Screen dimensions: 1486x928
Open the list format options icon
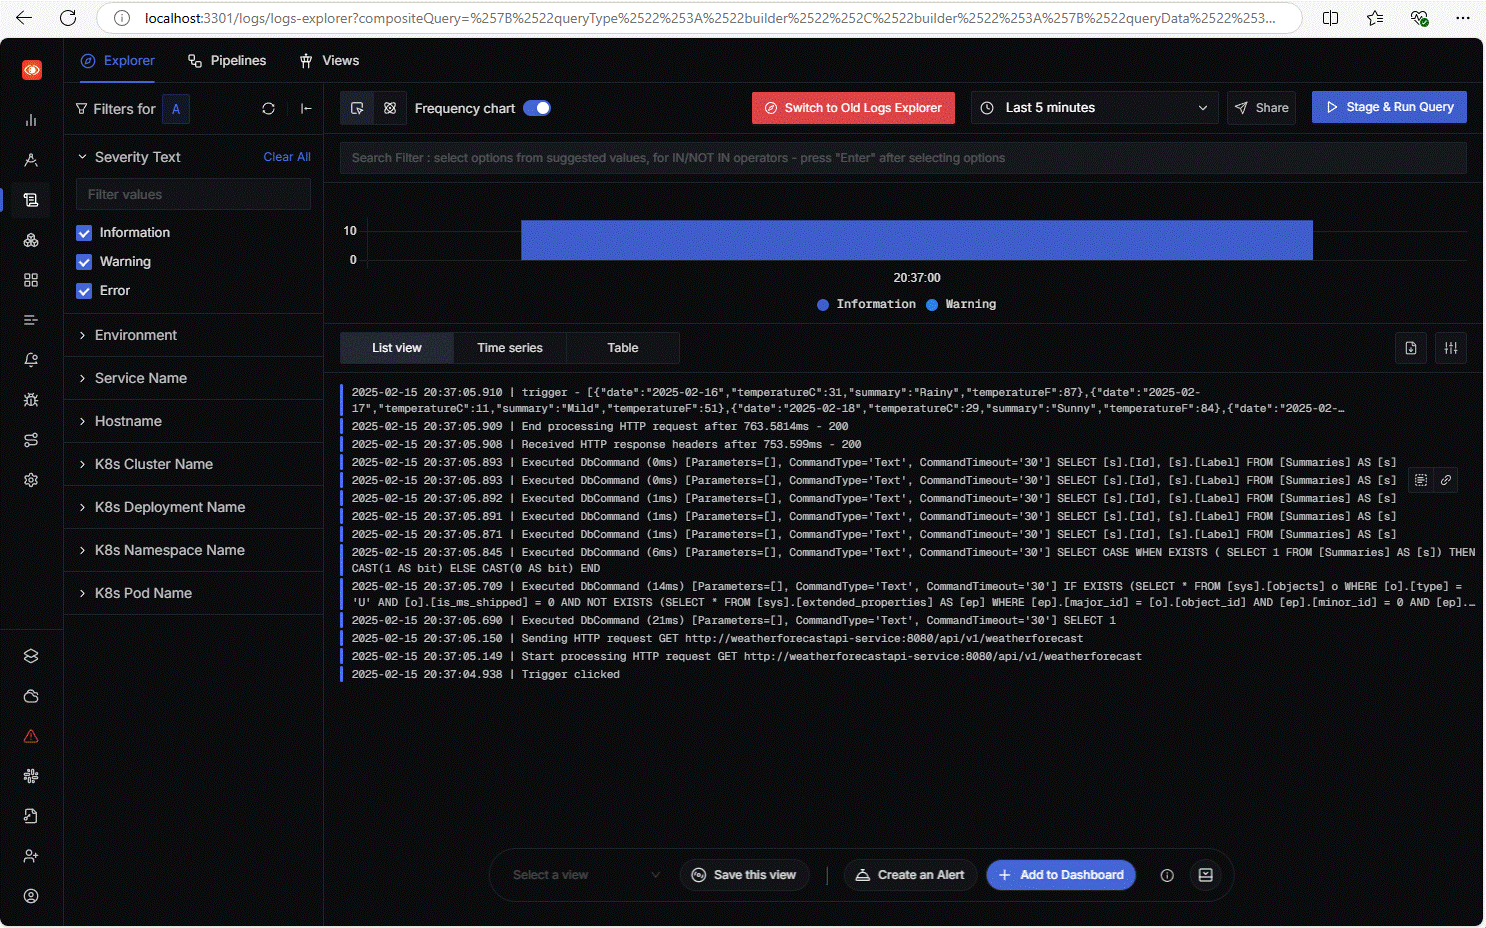pos(1451,348)
